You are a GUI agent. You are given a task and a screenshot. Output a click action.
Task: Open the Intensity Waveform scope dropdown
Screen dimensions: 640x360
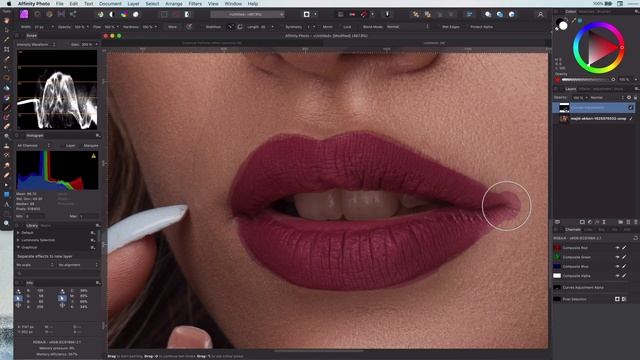click(36, 44)
